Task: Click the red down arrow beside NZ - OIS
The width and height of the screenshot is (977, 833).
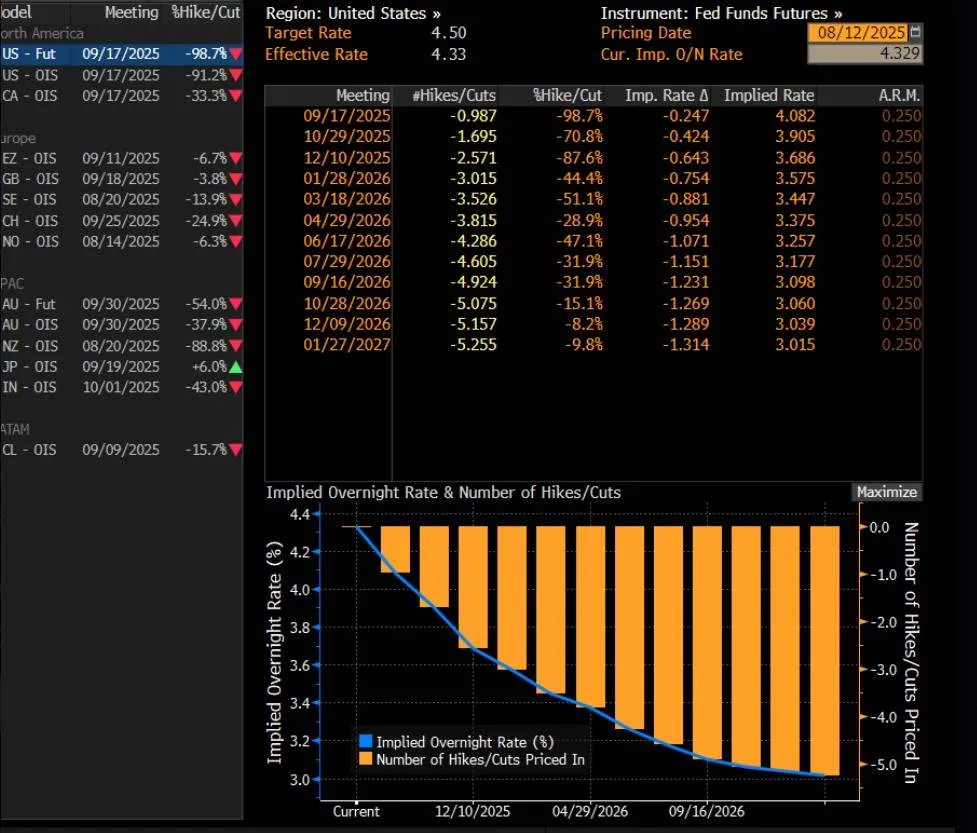Action: point(235,346)
